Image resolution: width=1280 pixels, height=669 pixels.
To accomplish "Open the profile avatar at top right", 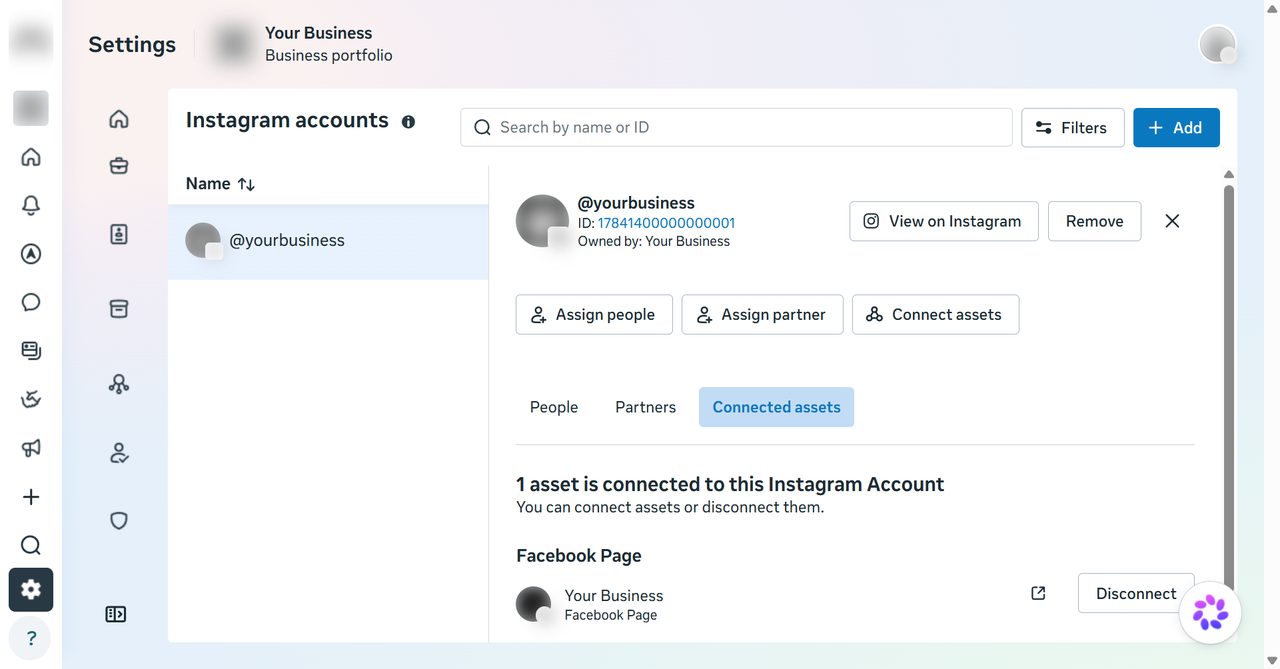I will pos(1217,44).
